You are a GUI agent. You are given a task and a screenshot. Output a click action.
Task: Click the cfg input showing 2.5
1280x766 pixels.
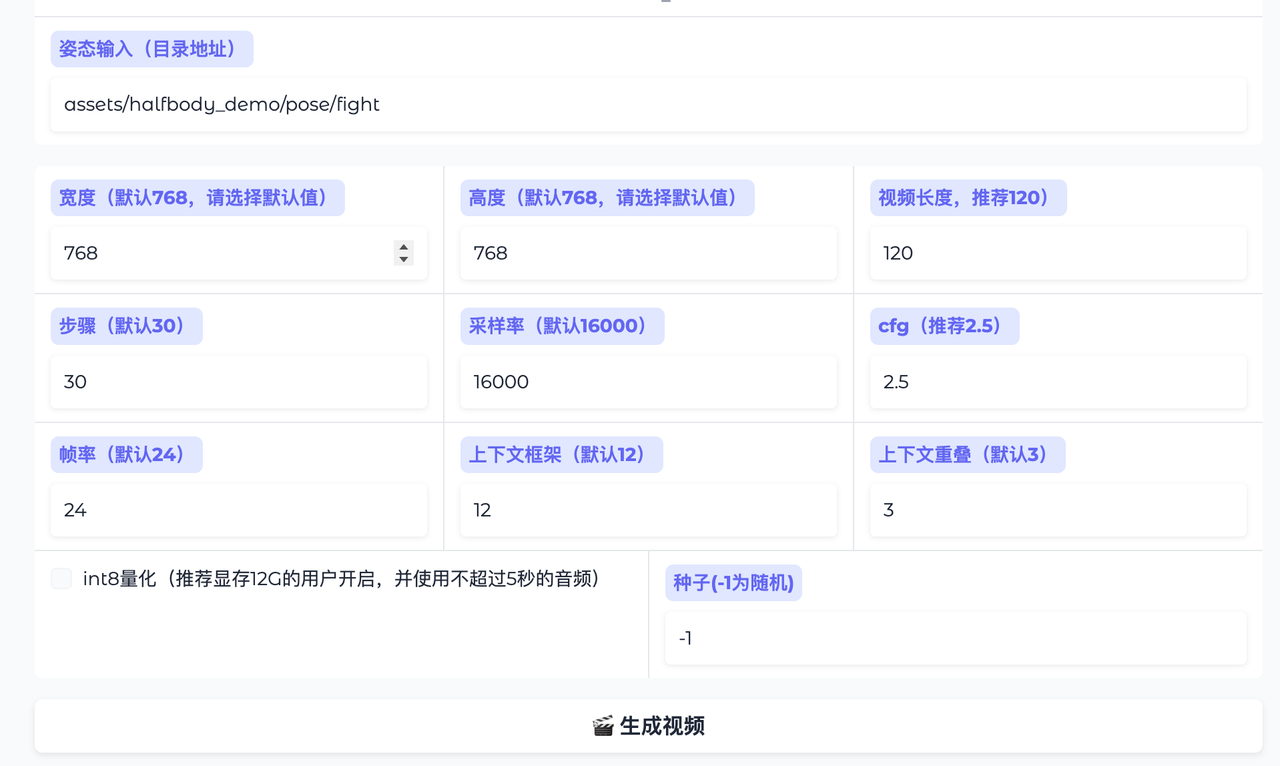click(x=1058, y=382)
